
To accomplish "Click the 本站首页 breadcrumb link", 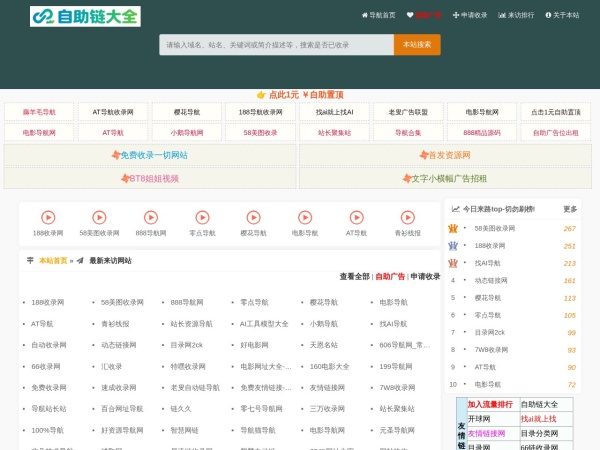I will [53, 261].
